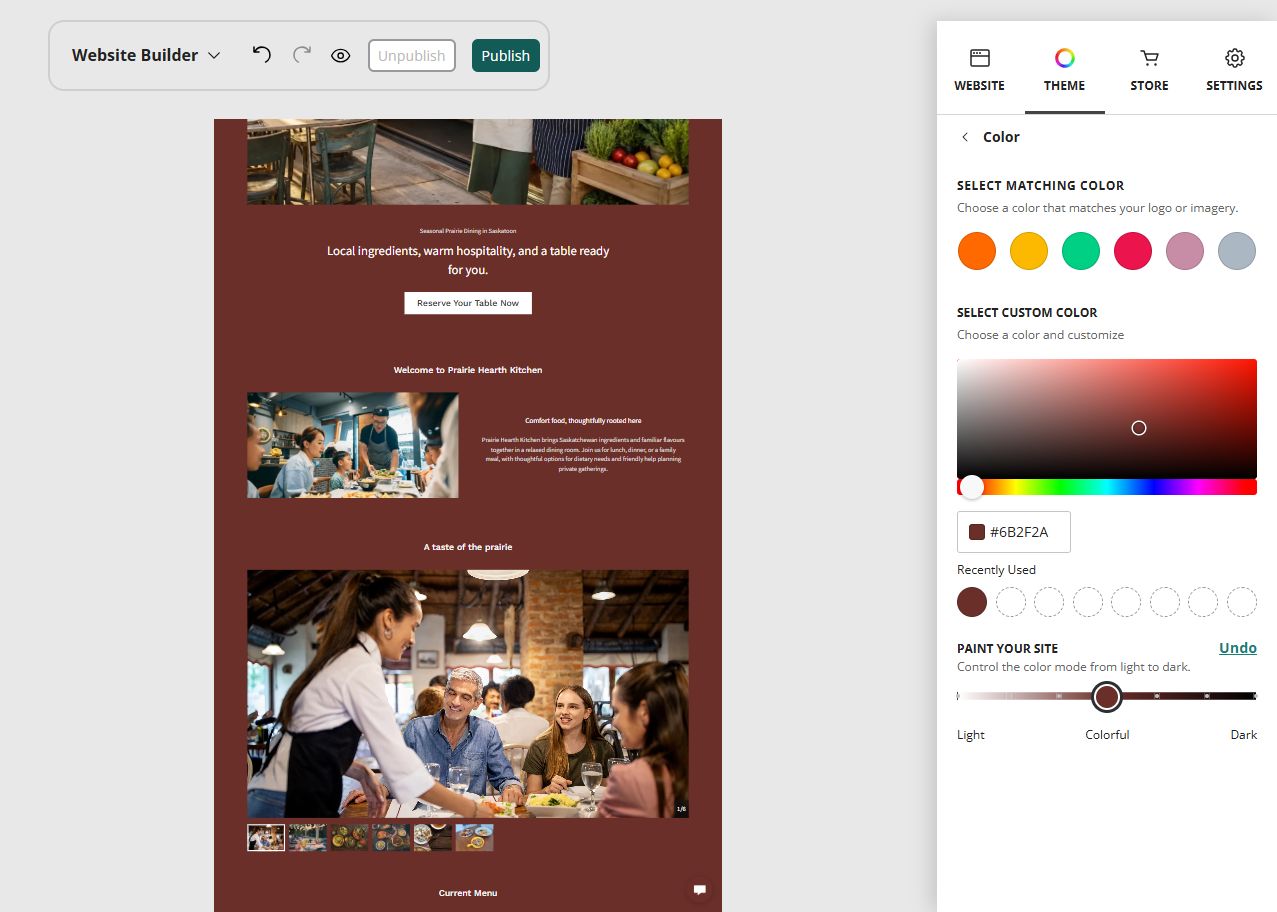Select the mauve matching color swatch

(1185, 251)
